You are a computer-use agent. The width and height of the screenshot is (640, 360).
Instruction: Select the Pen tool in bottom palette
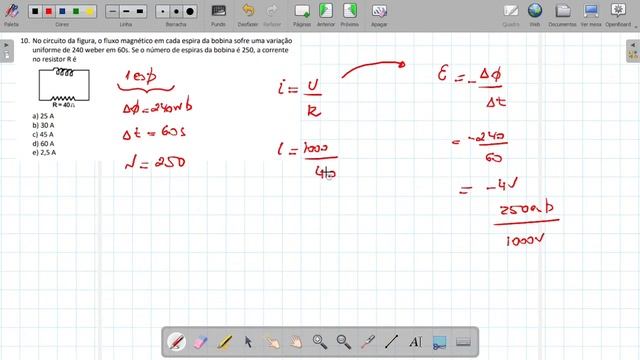pos(176,342)
